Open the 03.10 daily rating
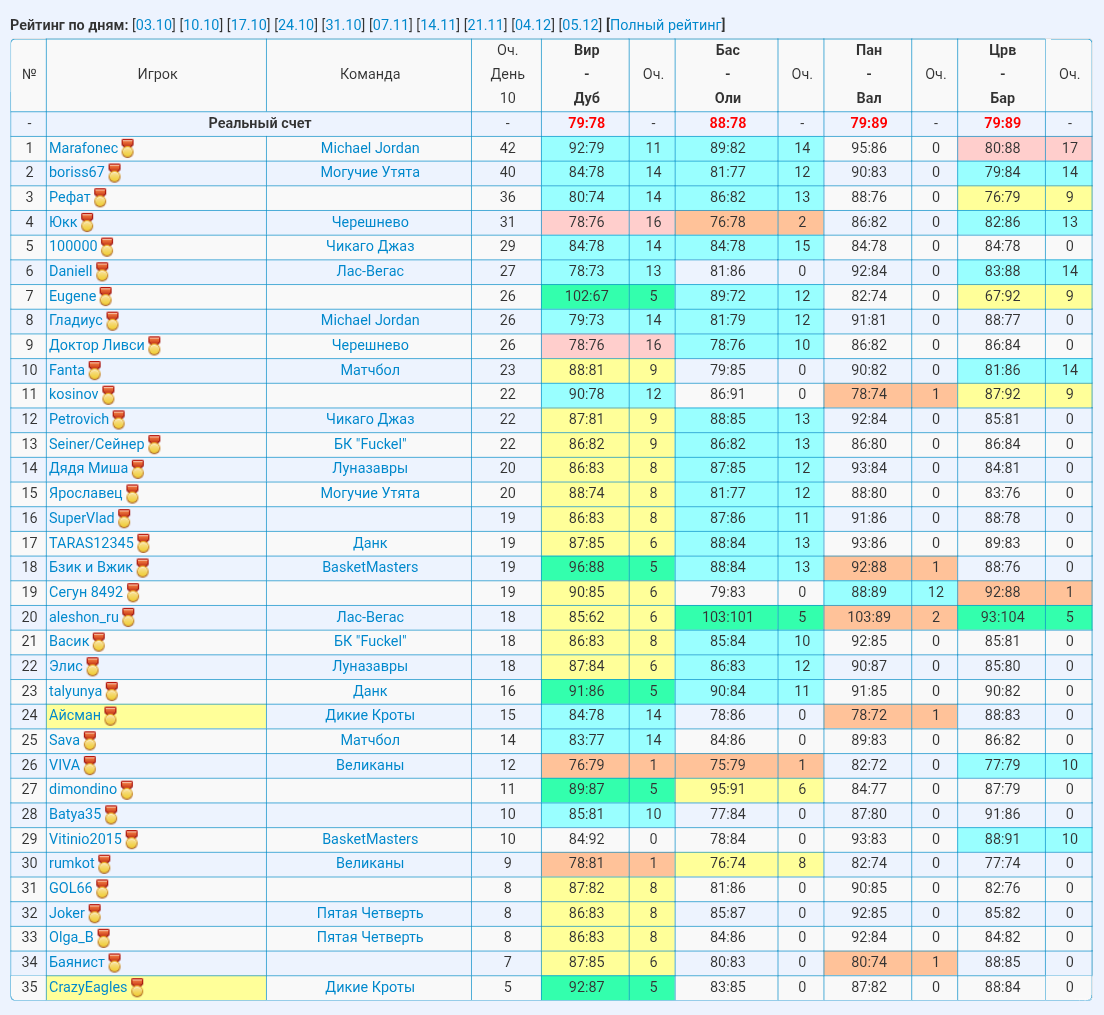This screenshot has height=1015, width=1104. (x=153, y=25)
